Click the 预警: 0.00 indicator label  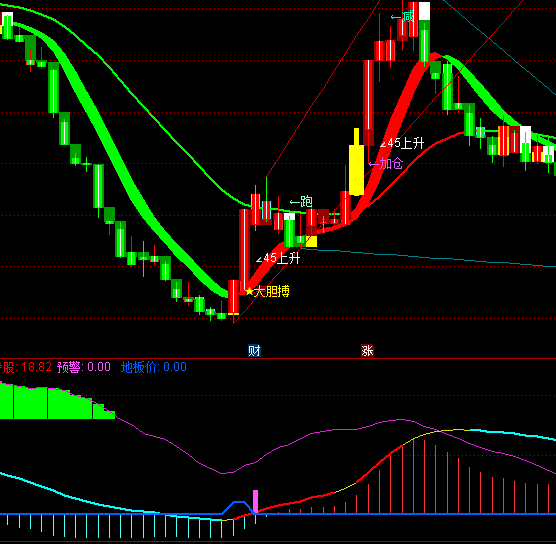pos(84,367)
